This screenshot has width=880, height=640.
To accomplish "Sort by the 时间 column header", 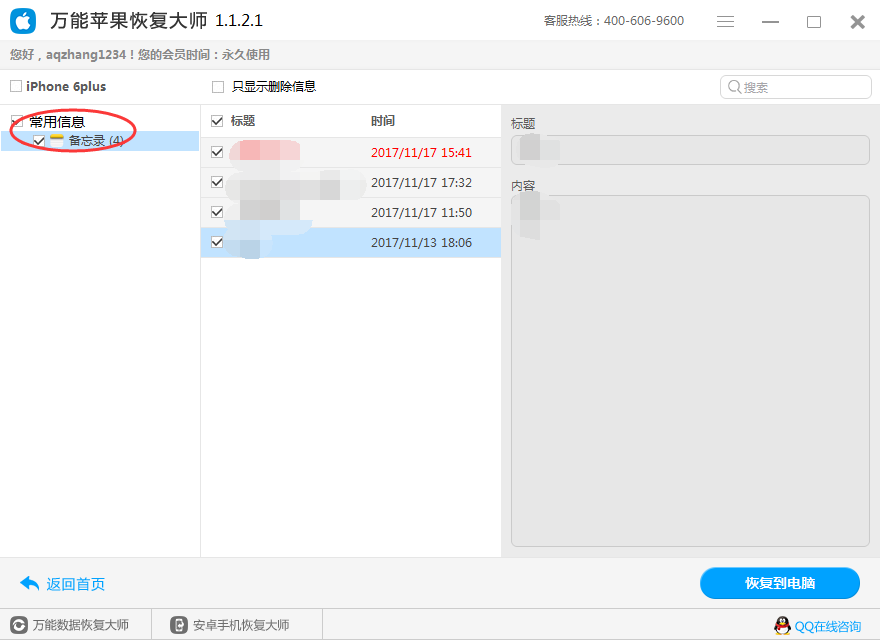I will [383, 121].
